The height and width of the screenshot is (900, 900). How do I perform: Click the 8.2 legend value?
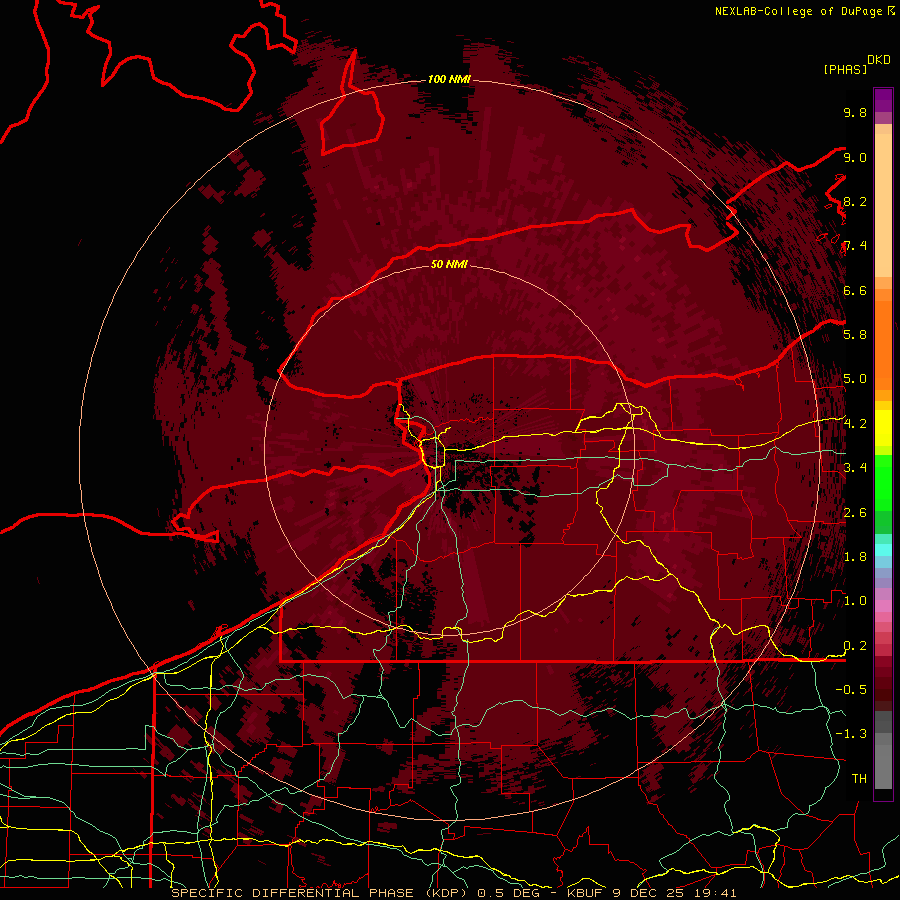coord(855,201)
